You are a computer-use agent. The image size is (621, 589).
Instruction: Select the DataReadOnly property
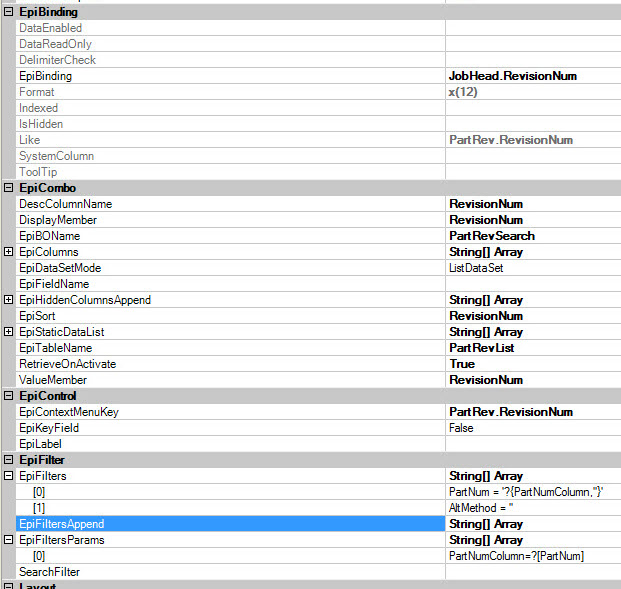(x=230, y=44)
